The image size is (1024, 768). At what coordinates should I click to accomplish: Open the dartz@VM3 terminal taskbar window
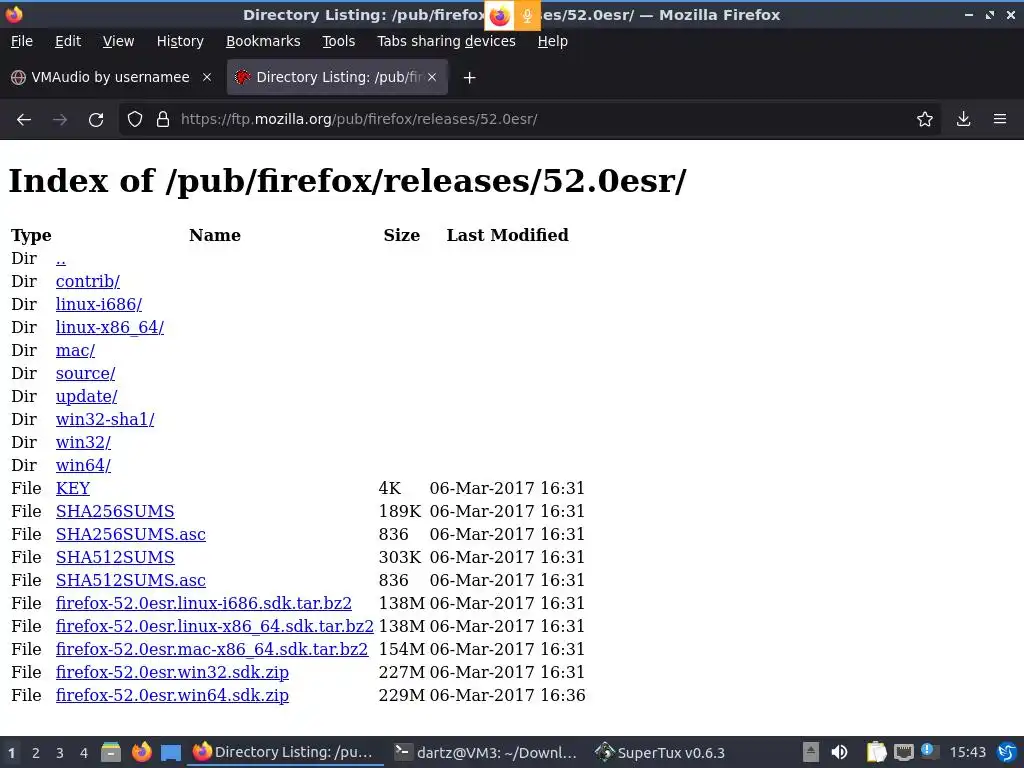click(x=486, y=752)
